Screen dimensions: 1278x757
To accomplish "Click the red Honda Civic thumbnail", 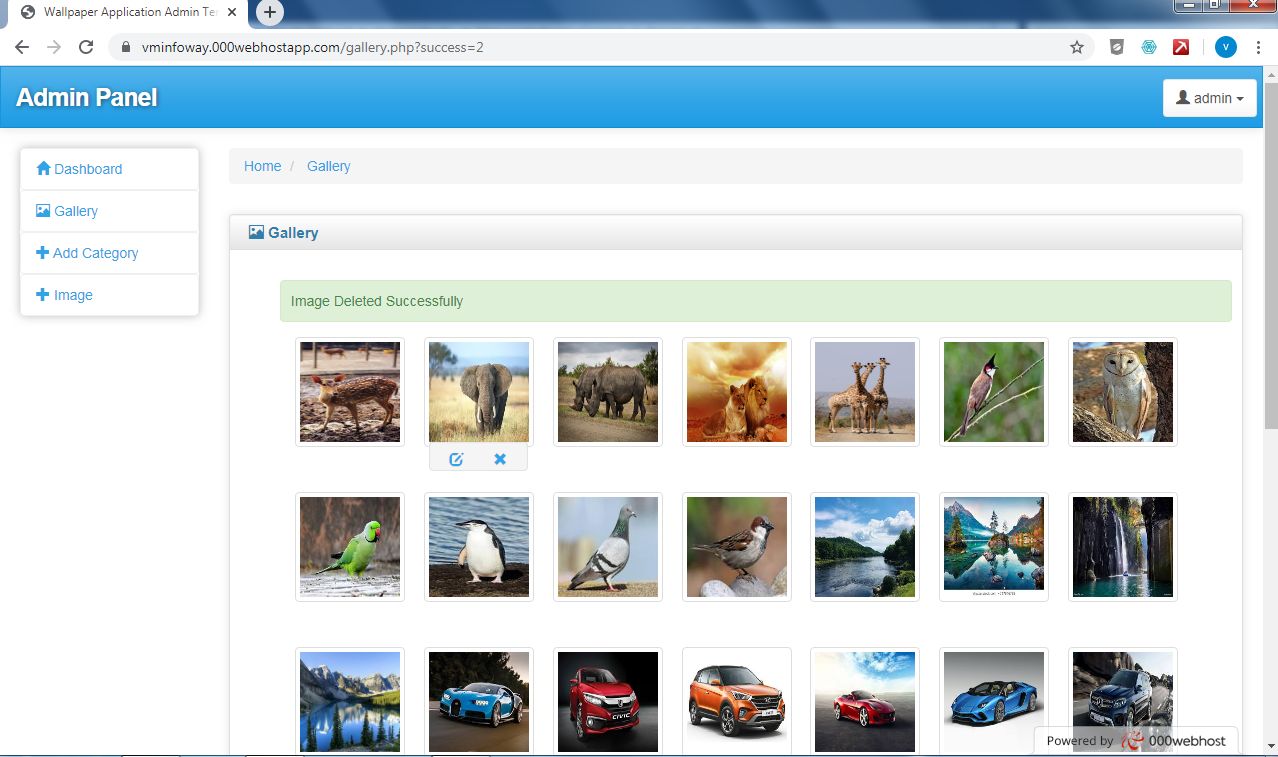I will click(608, 702).
